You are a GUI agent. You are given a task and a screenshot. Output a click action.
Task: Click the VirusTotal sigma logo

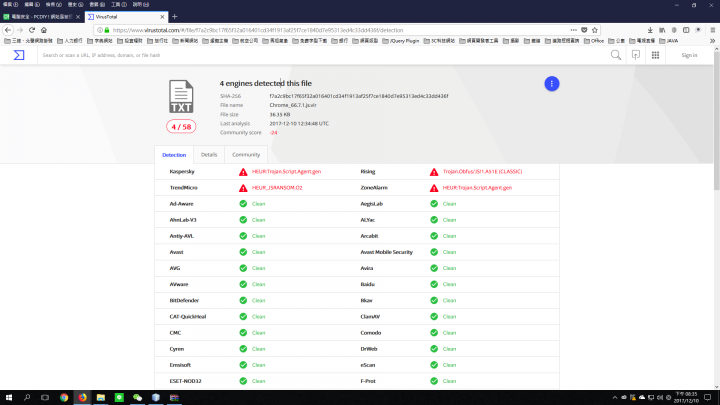pyautogui.click(x=19, y=55)
